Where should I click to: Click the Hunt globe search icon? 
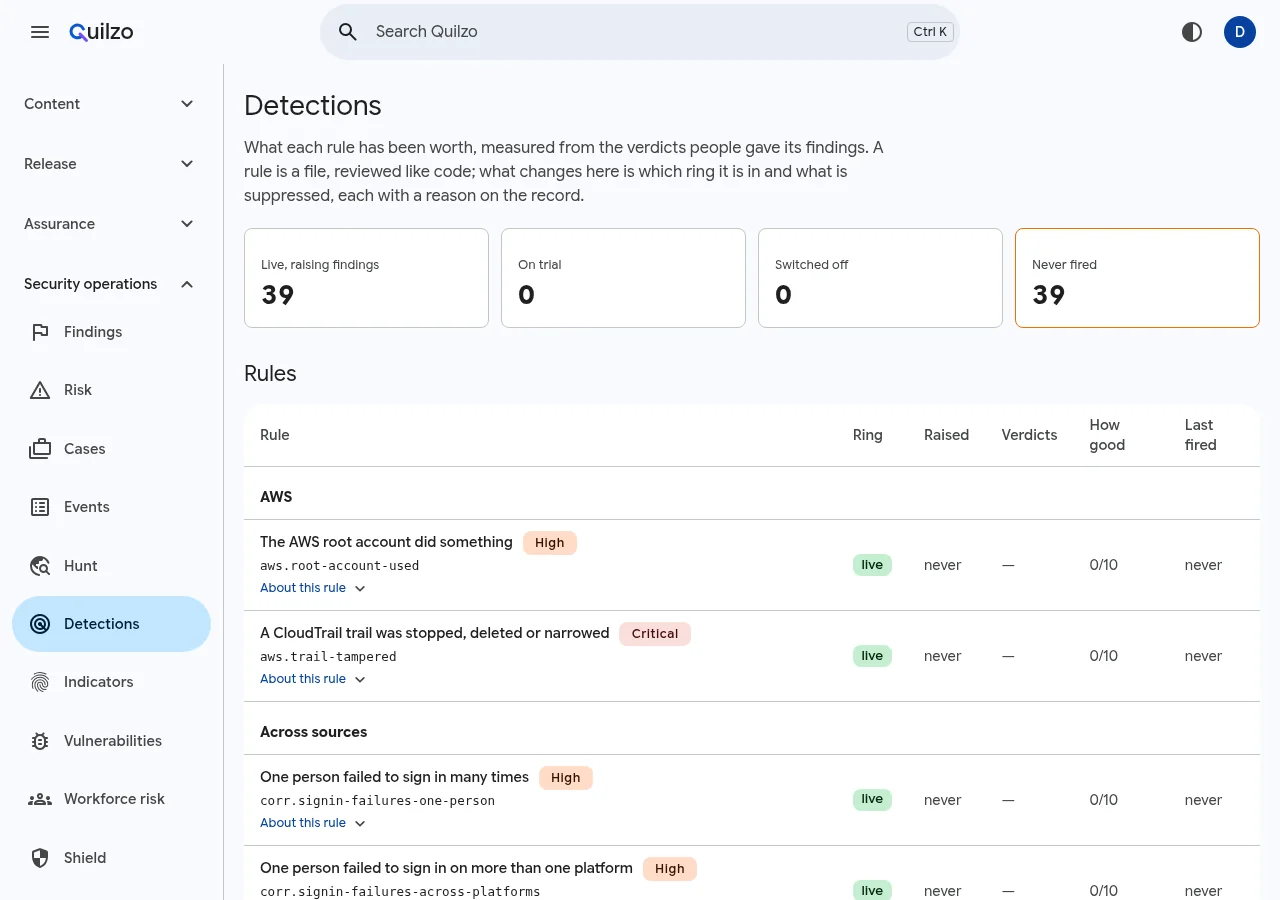pyautogui.click(x=40, y=566)
